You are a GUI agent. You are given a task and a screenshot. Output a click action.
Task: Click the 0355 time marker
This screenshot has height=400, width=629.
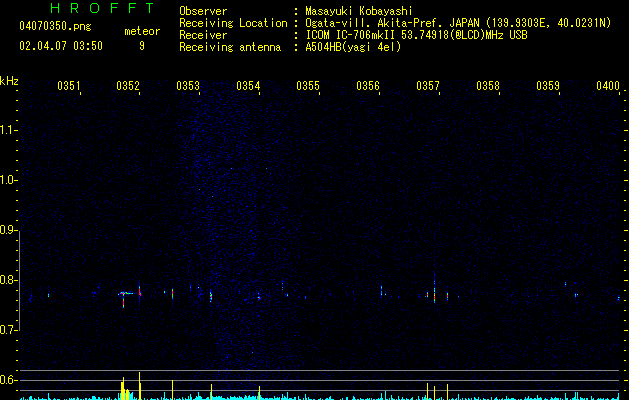(308, 85)
